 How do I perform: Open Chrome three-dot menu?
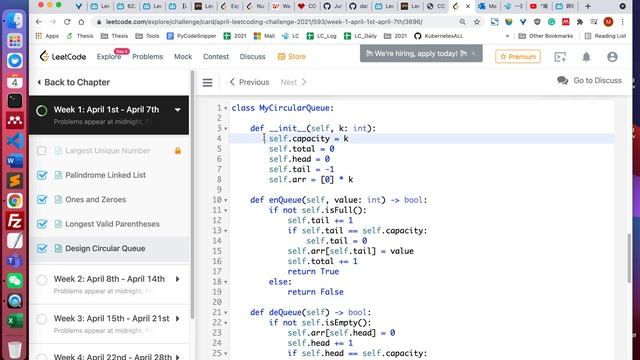(622, 22)
